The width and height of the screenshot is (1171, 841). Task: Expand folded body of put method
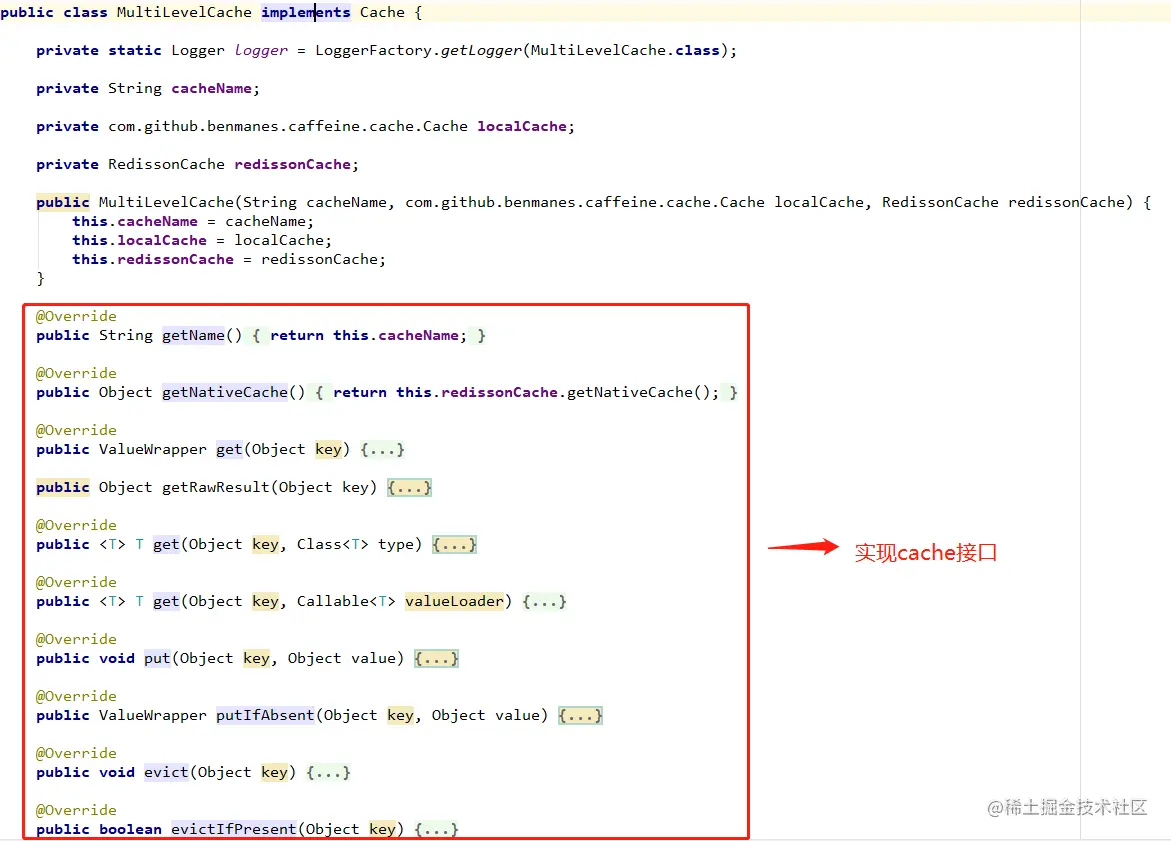[436, 659]
